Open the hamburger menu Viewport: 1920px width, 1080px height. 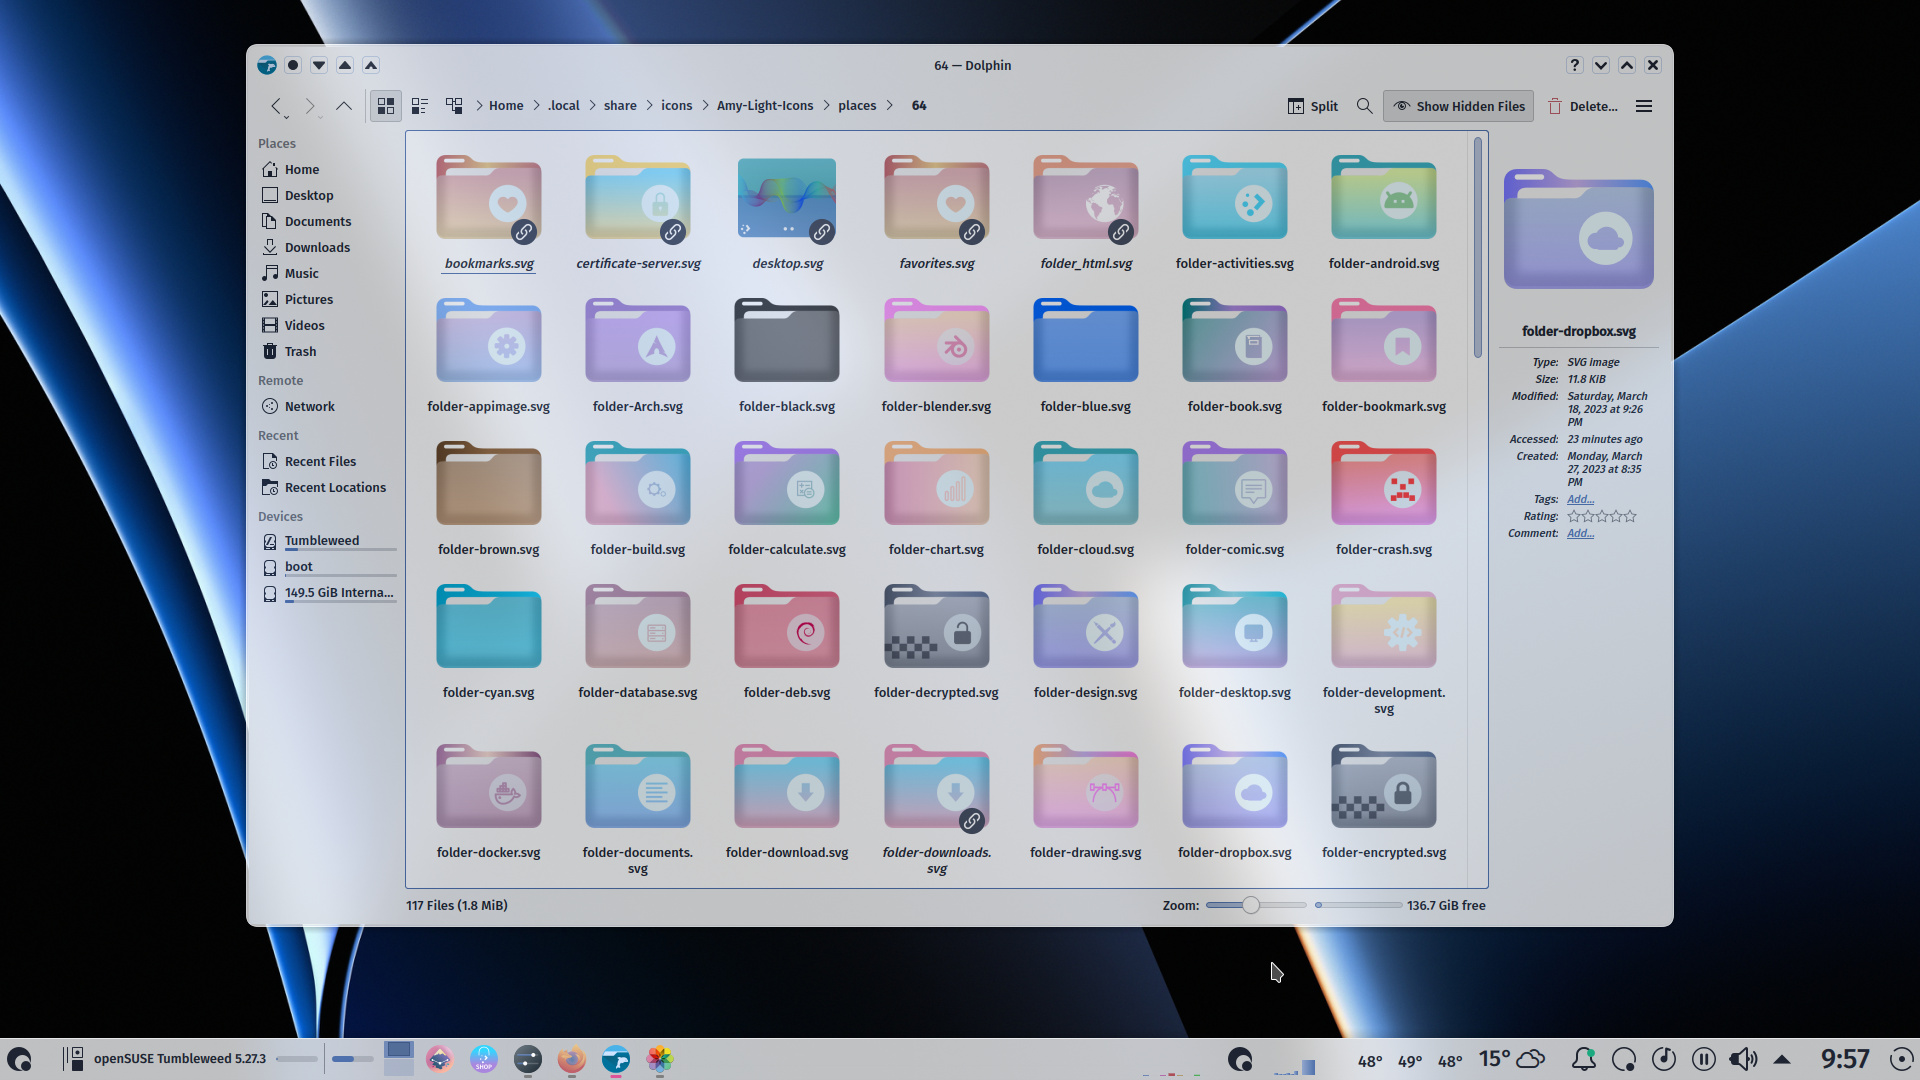pos(1644,106)
